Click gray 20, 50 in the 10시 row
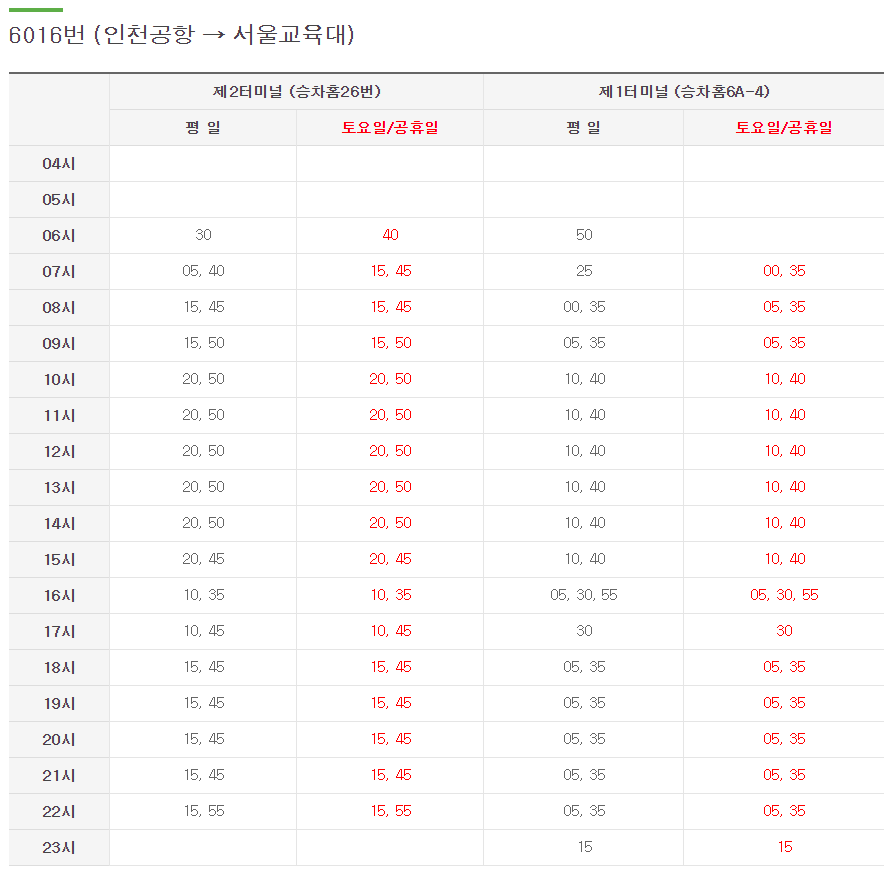The height and width of the screenshot is (874, 894). 203,379
